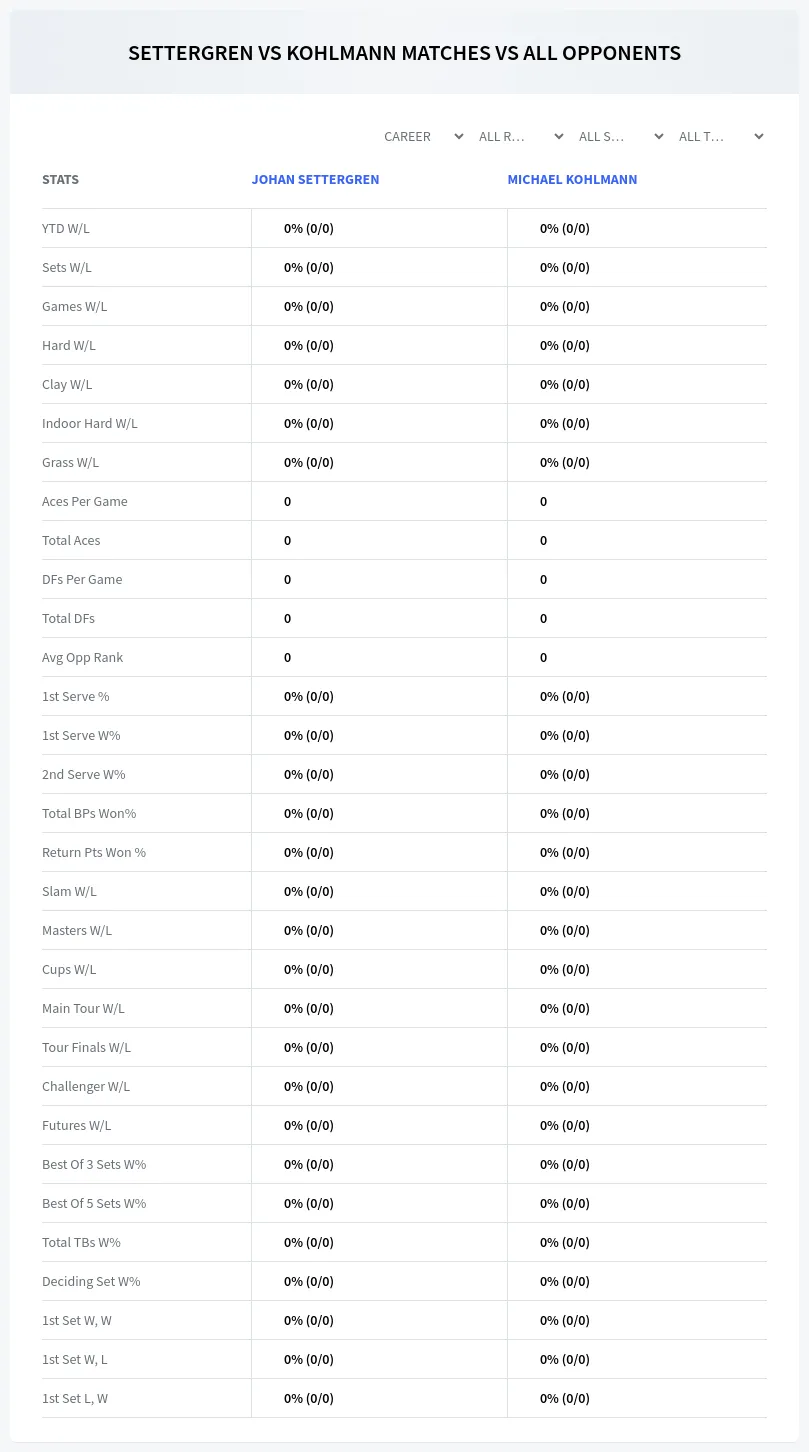Open the ALL S... surfaces dropdown
The height and width of the screenshot is (1452, 809).
click(x=621, y=136)
